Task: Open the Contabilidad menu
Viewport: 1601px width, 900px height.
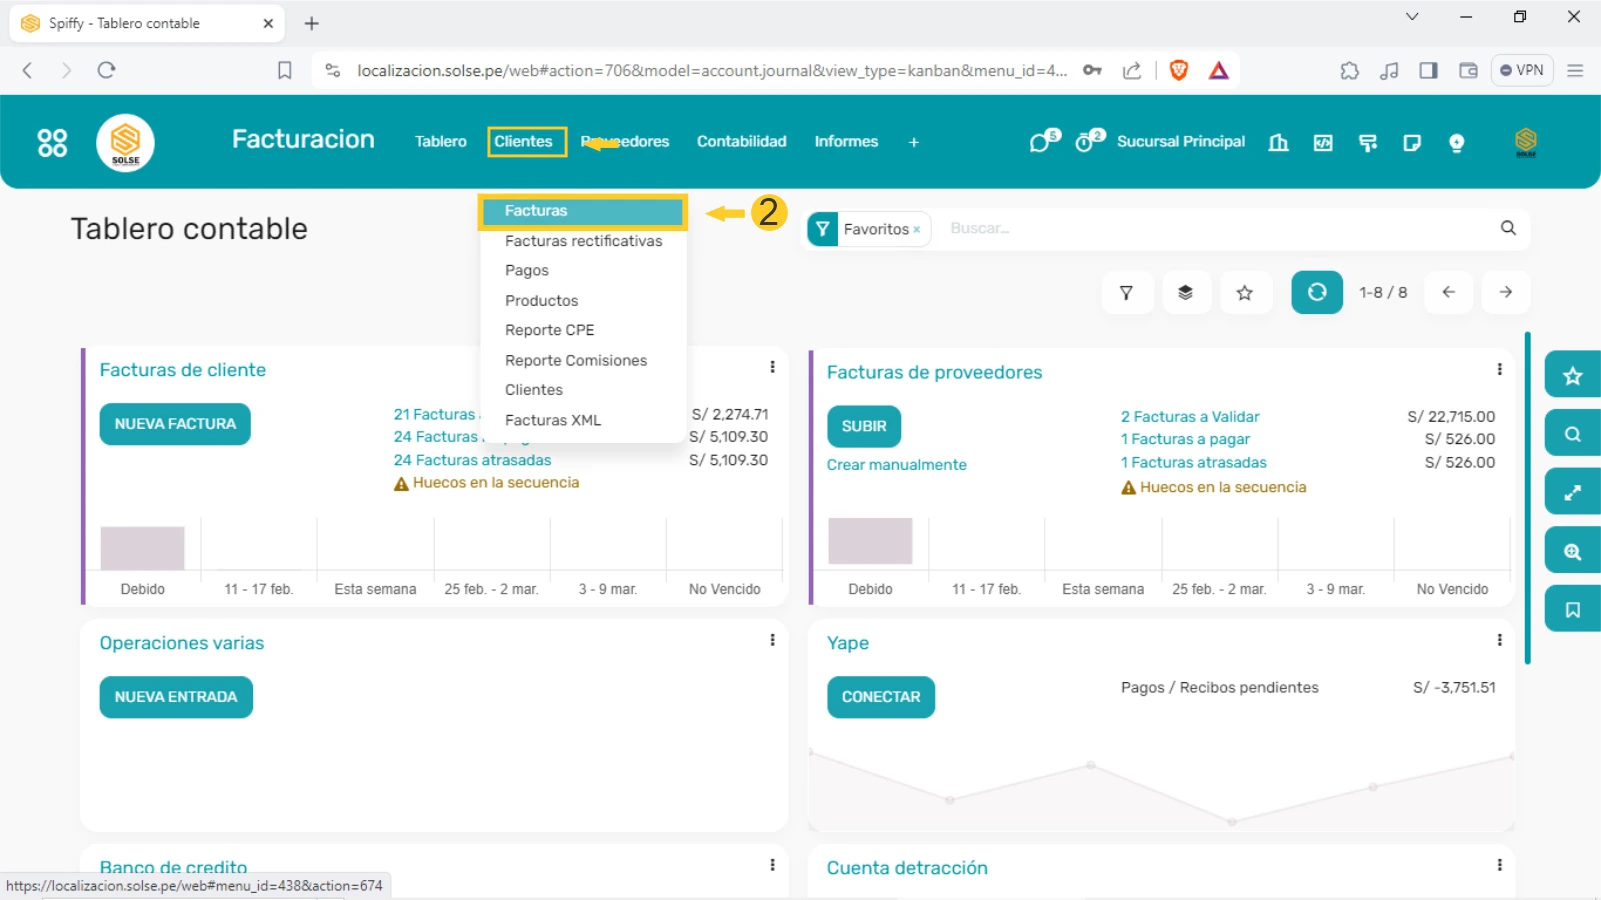Action: tap(741, 142)
